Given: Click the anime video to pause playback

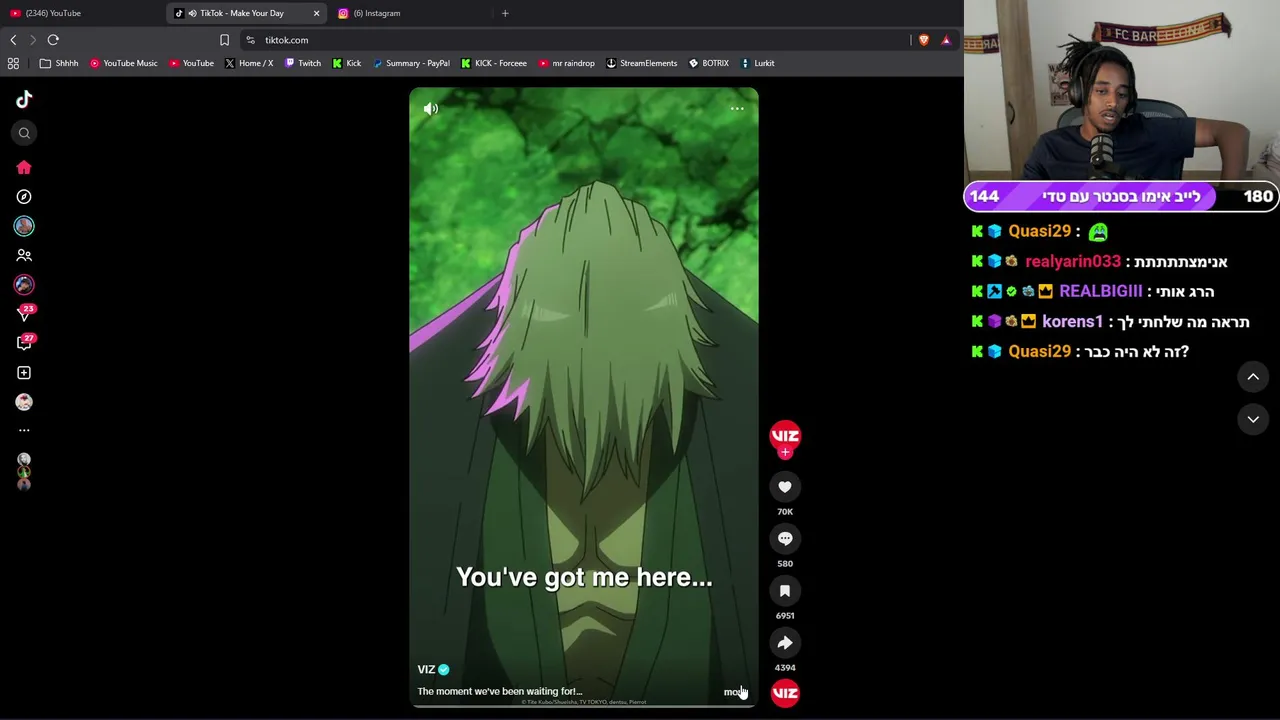Looking at the screenshot, I should coord(584,397).
